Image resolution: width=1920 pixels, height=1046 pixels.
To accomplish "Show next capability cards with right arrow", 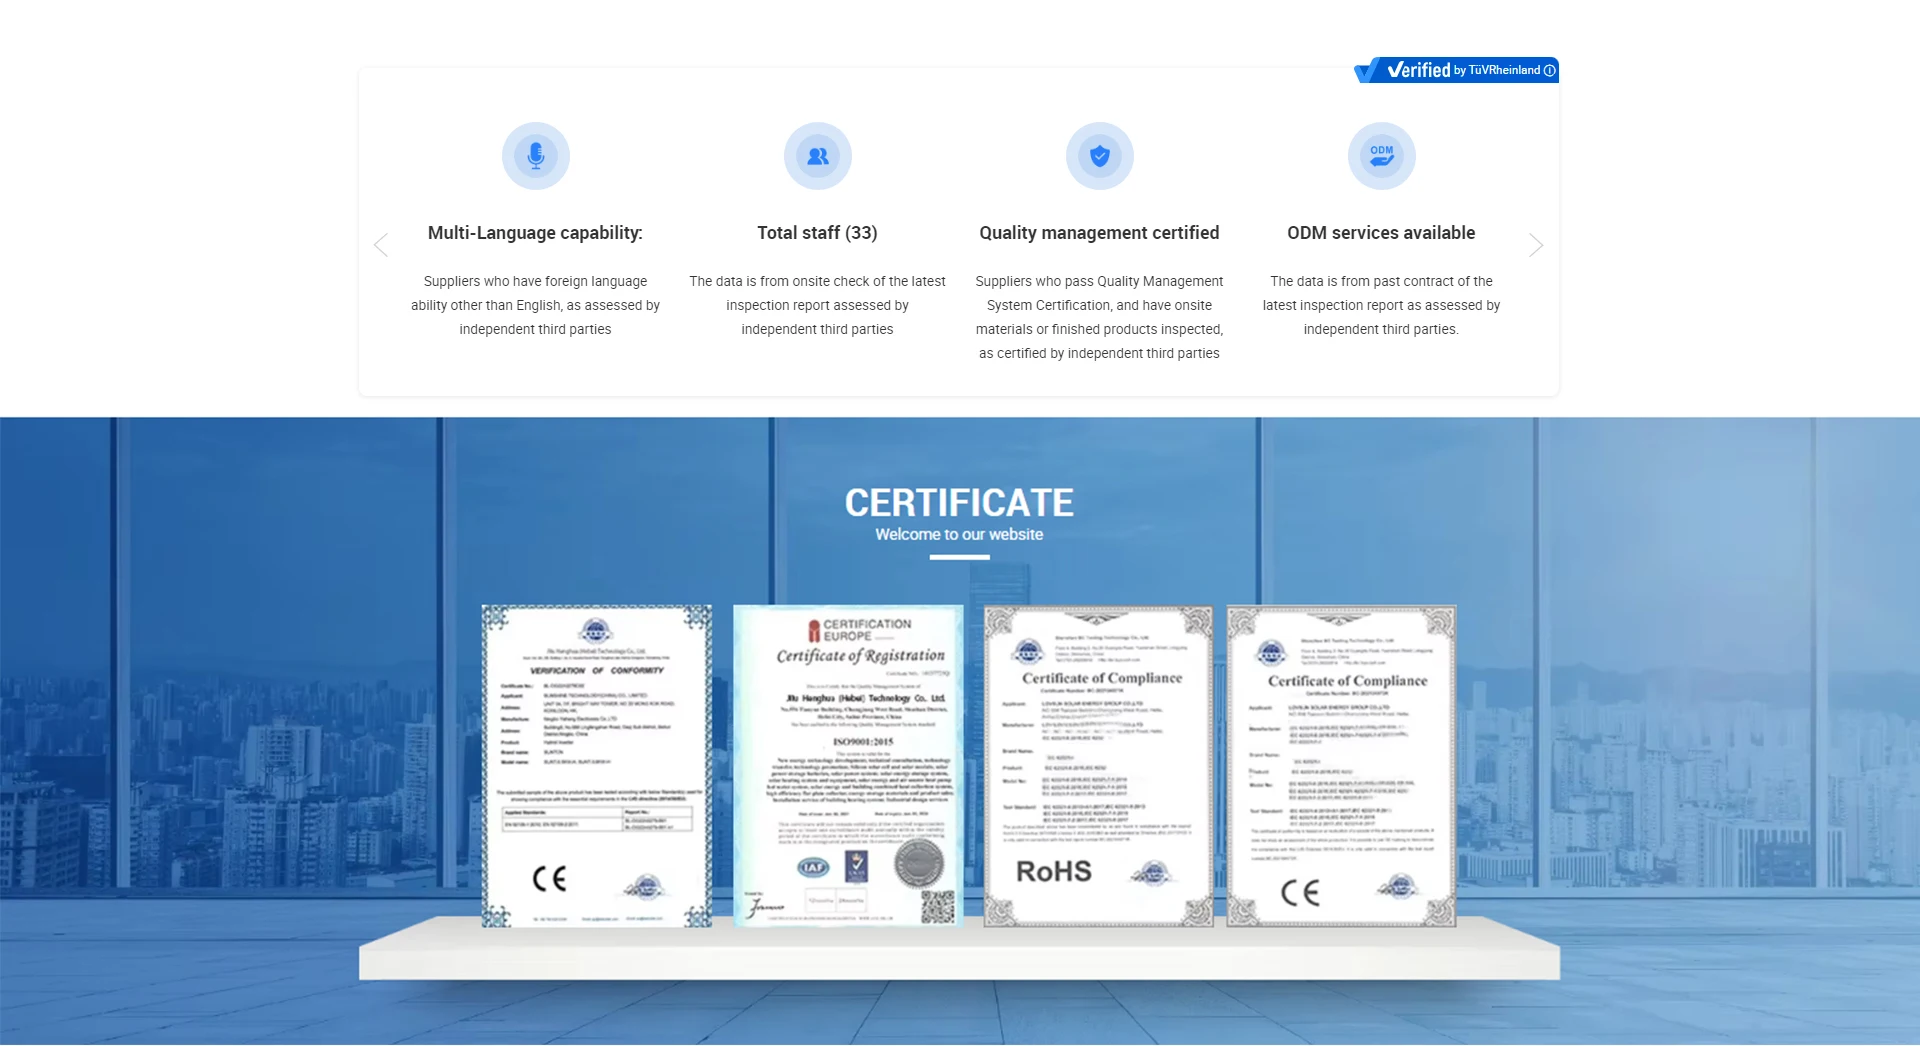I will pyautogui.click(x=1536, y=245).
